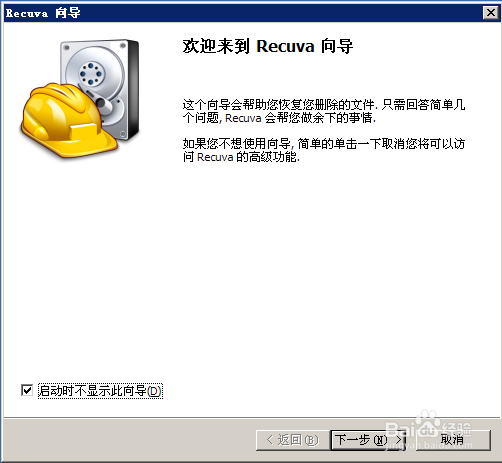Go to next step with 下一步(N)
Image resolution: width=502 pixels, height=463 pixels.
(368, 440)
